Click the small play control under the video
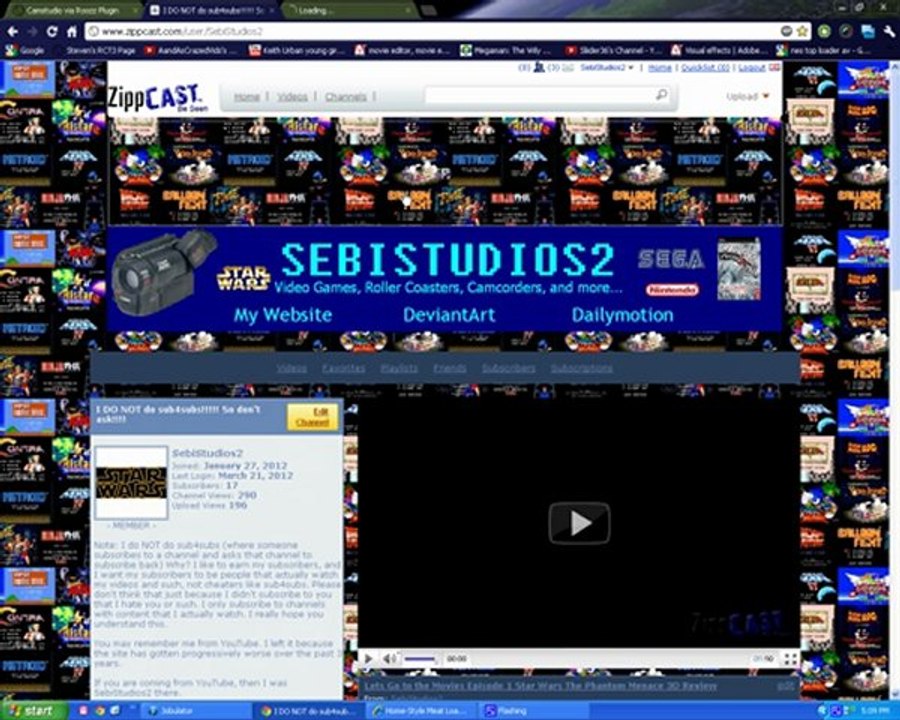Image resolution: width=900 pixels, height=720 pixels. pyautogui.click(x=368, y=659)
